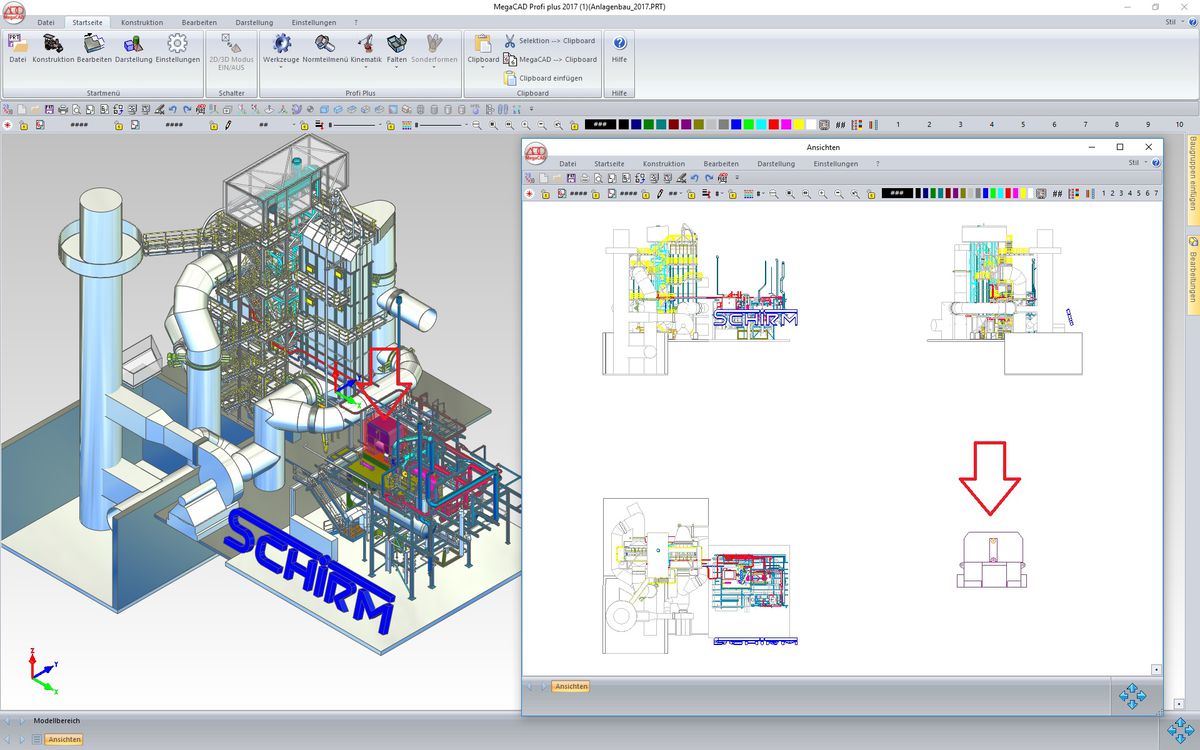The height and width of the screenshot is (750, 1200).
Task: Click the Hilfe question mark icon in ribbon
Action: click(x=619, y=44)
